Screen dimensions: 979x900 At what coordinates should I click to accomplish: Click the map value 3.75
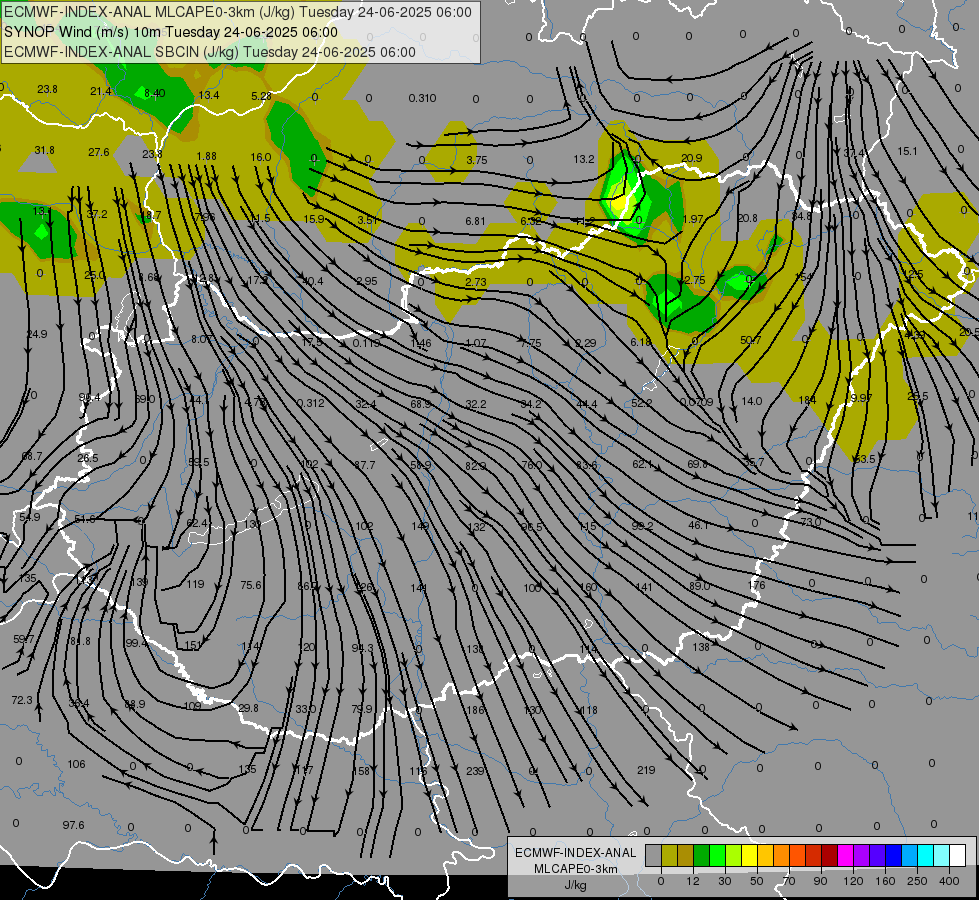pos(476,160)
